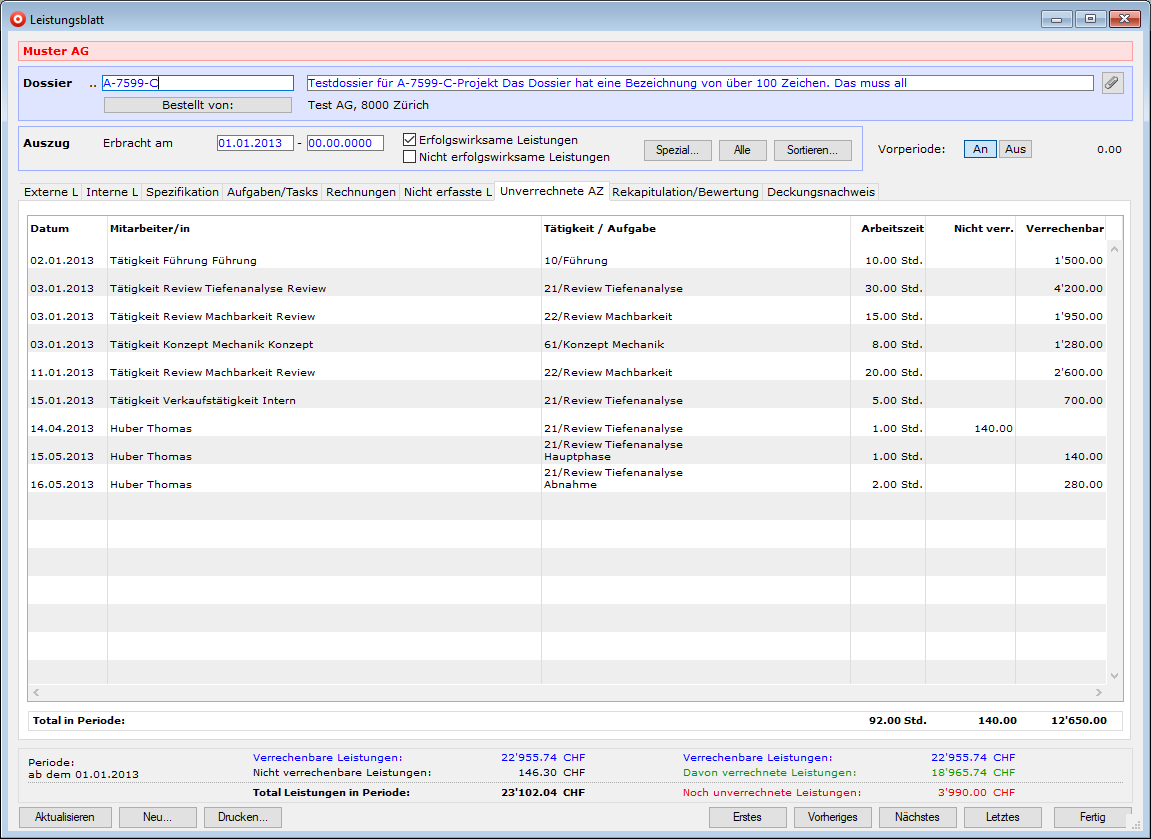Switch Vorperiode to An

(980, 149)
